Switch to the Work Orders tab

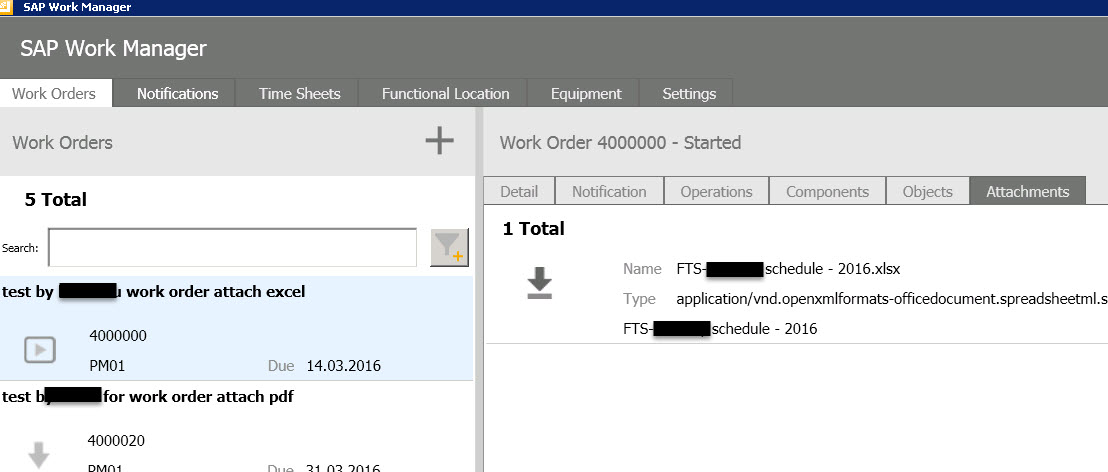tap(54, 93)
